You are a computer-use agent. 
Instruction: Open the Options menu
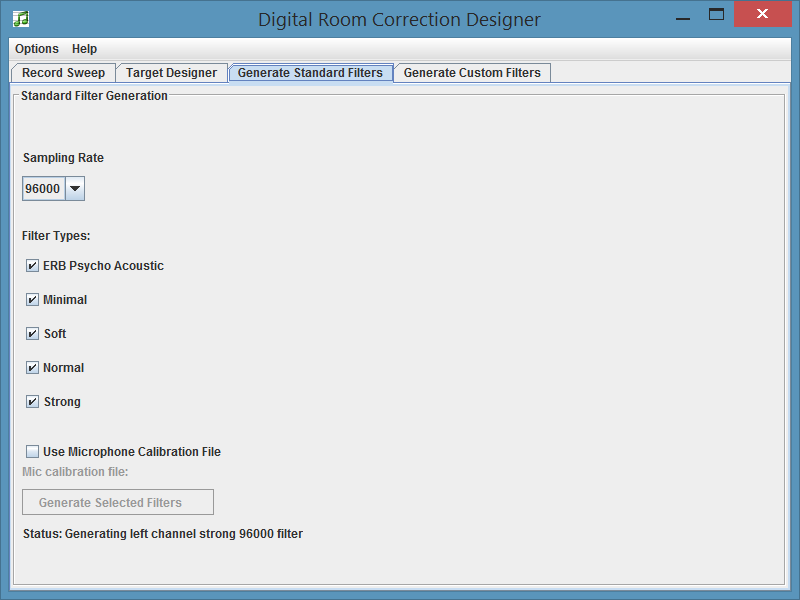coord(36,48)
